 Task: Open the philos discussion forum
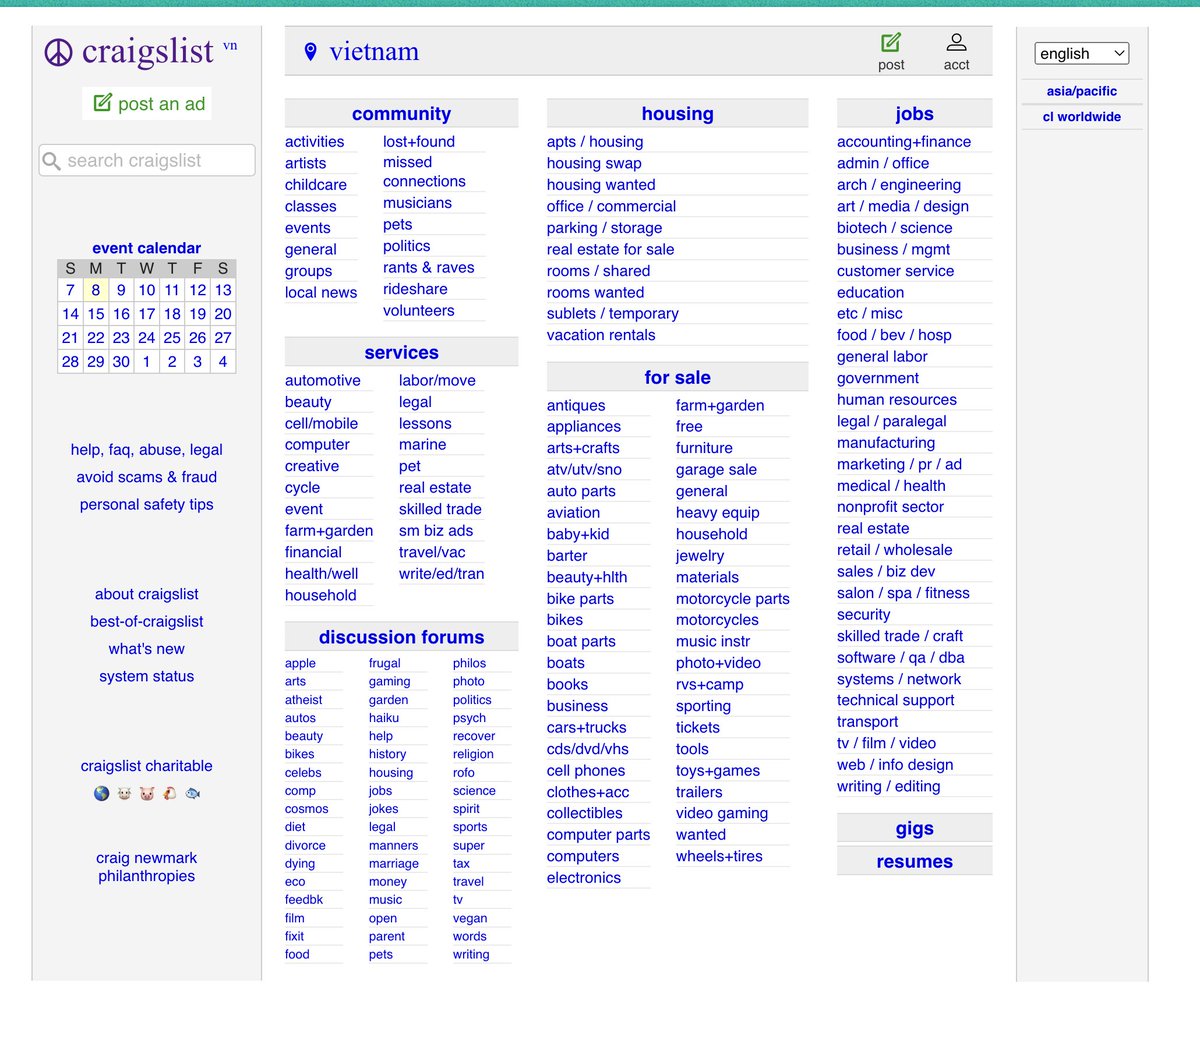point(469,663)
